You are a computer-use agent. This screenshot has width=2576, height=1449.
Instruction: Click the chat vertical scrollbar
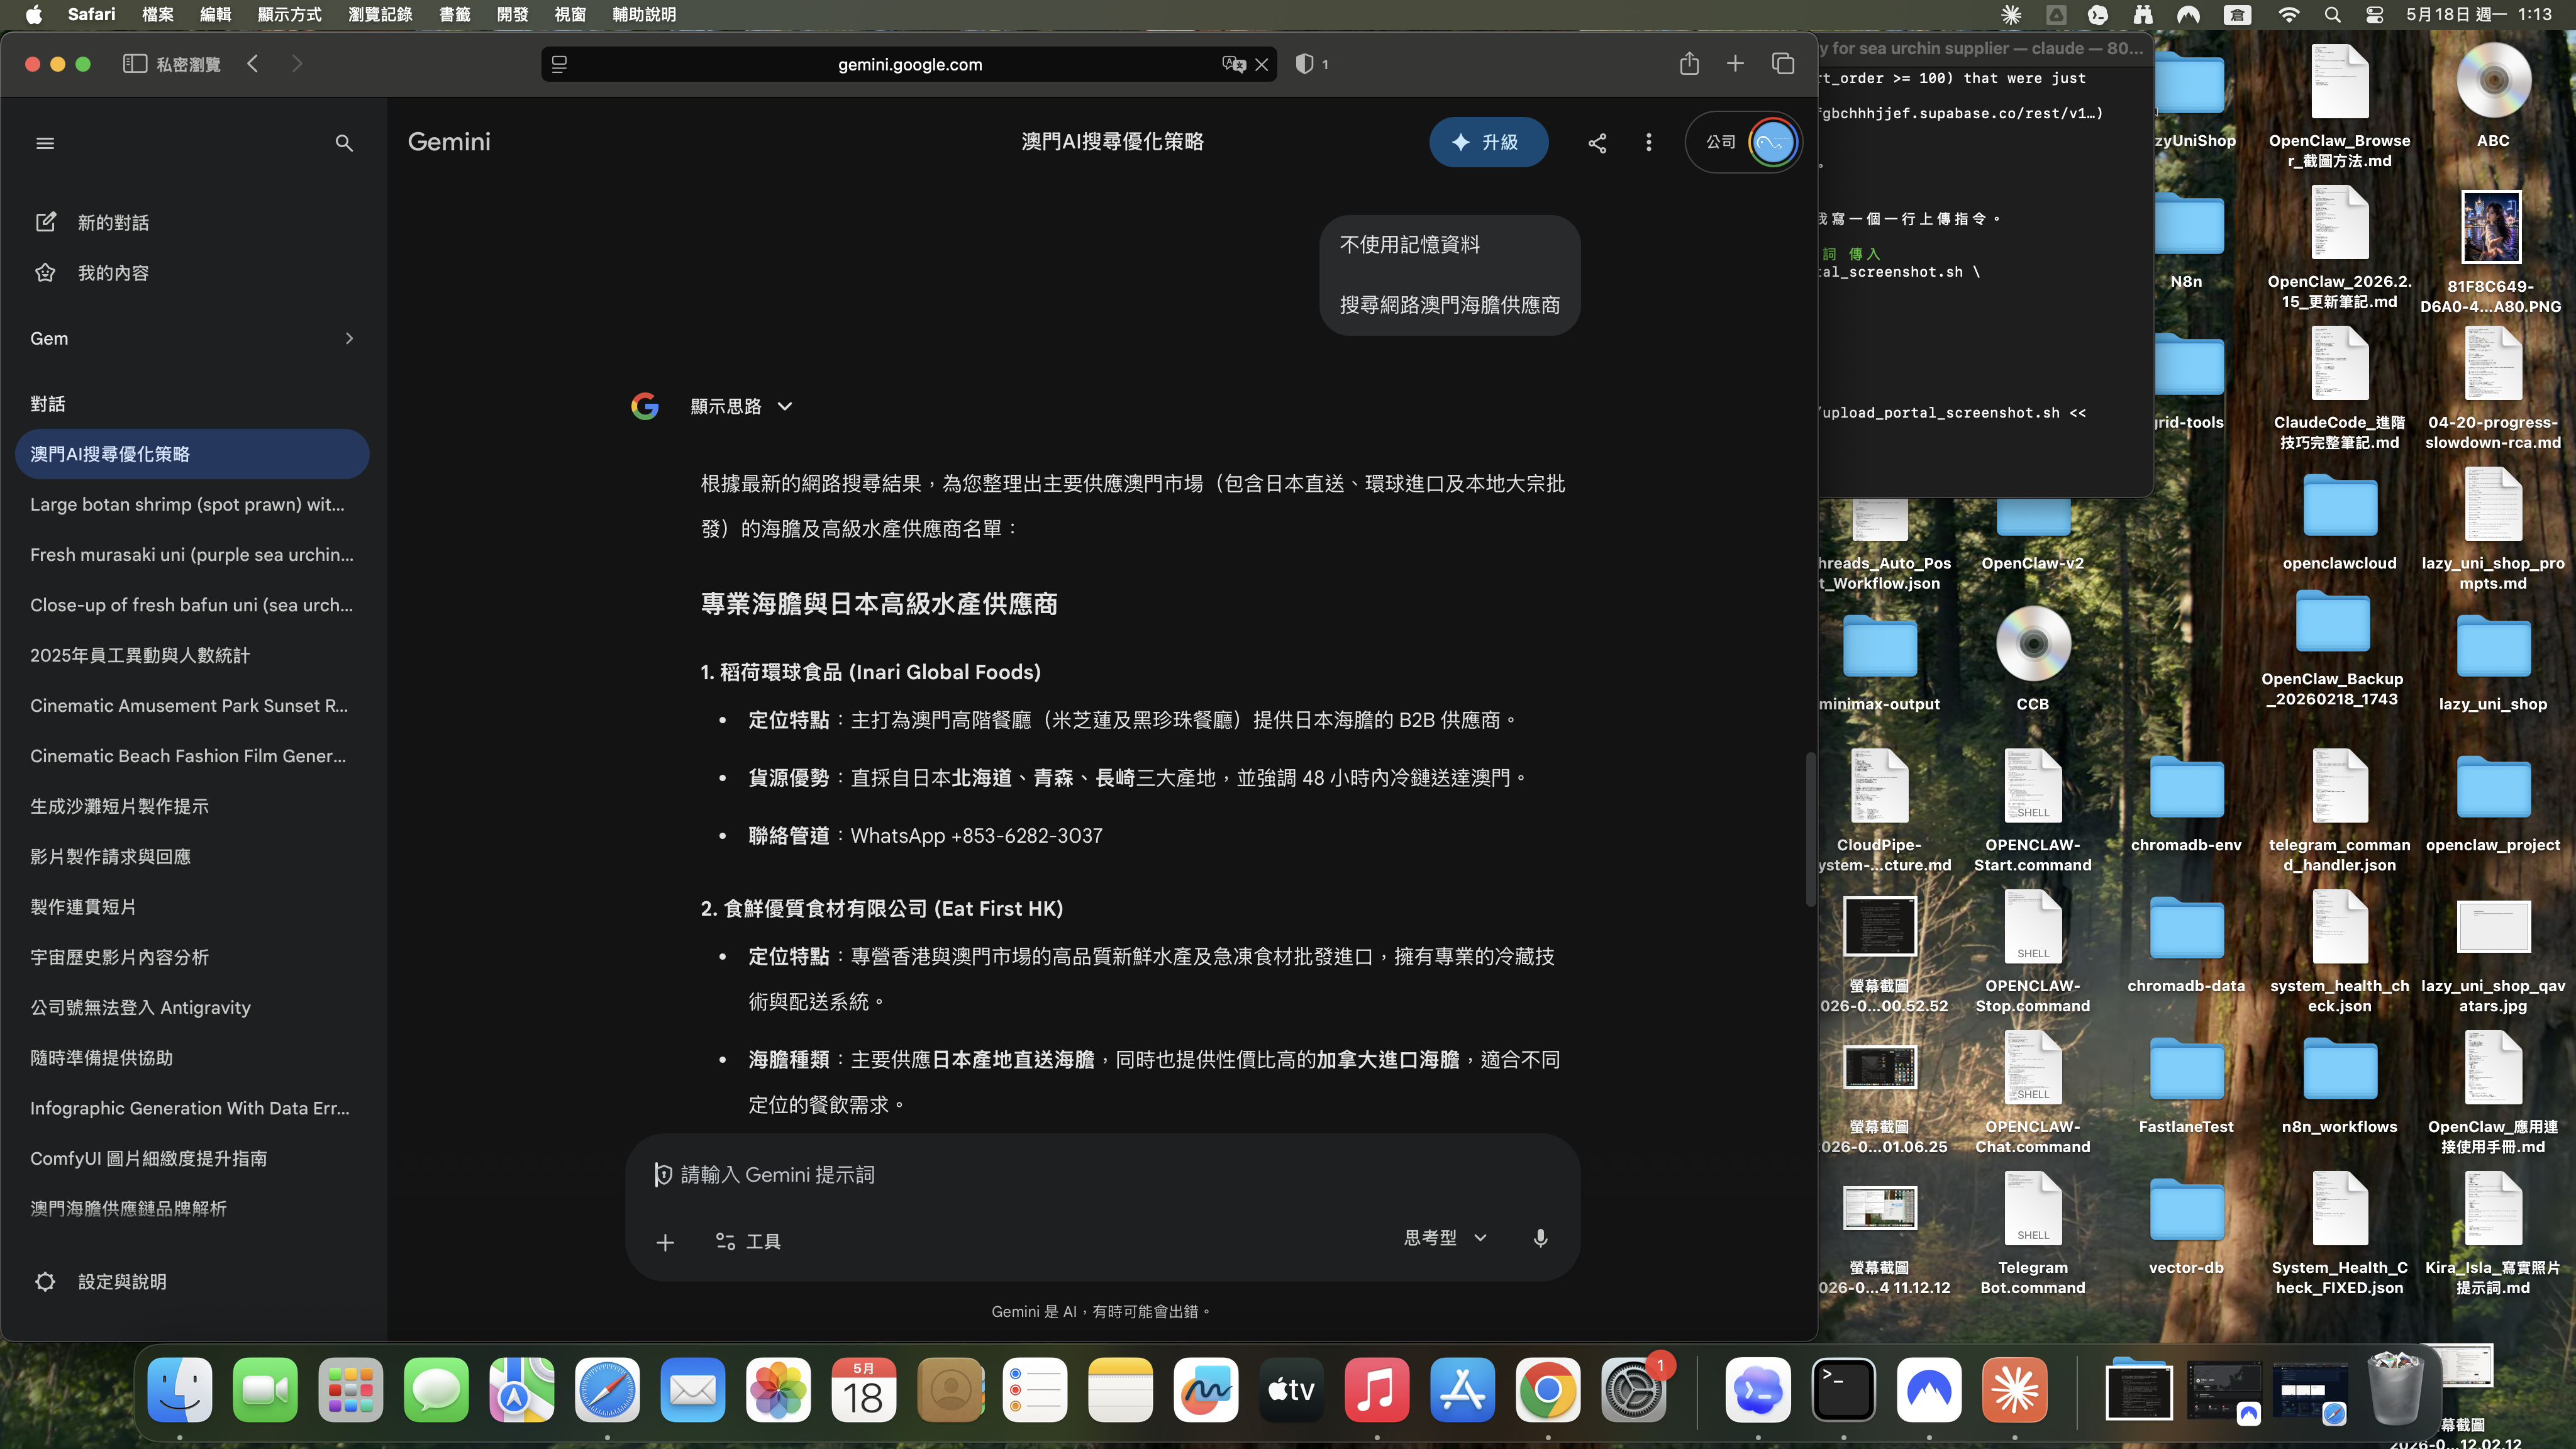coord(1810,830)
